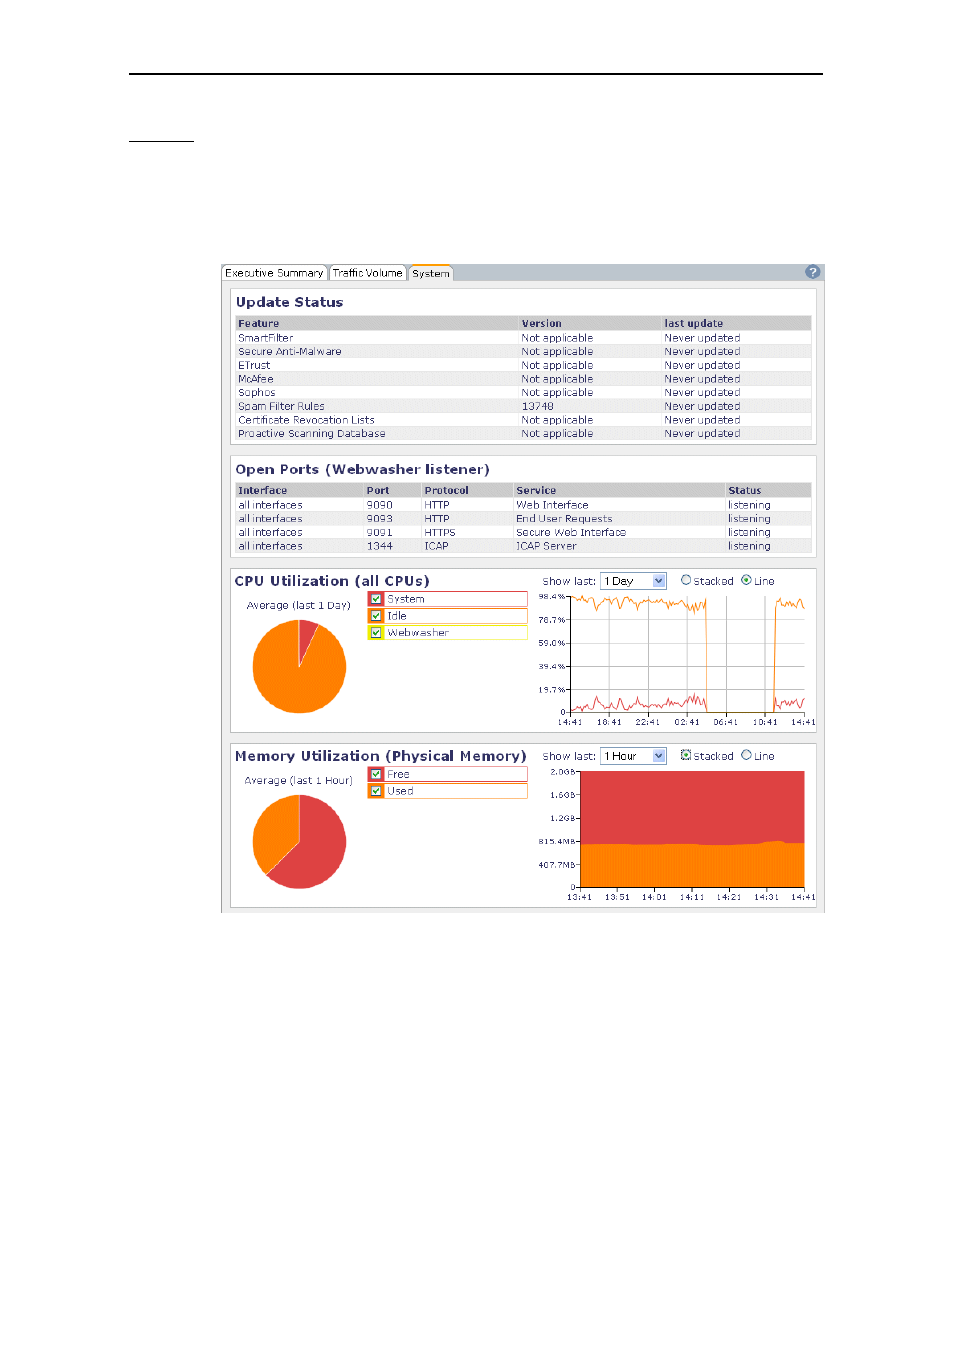954x1350 pixels.
Task: Click the Memory Utilization (Physical Memory) heading
Action: click(381, 756)
